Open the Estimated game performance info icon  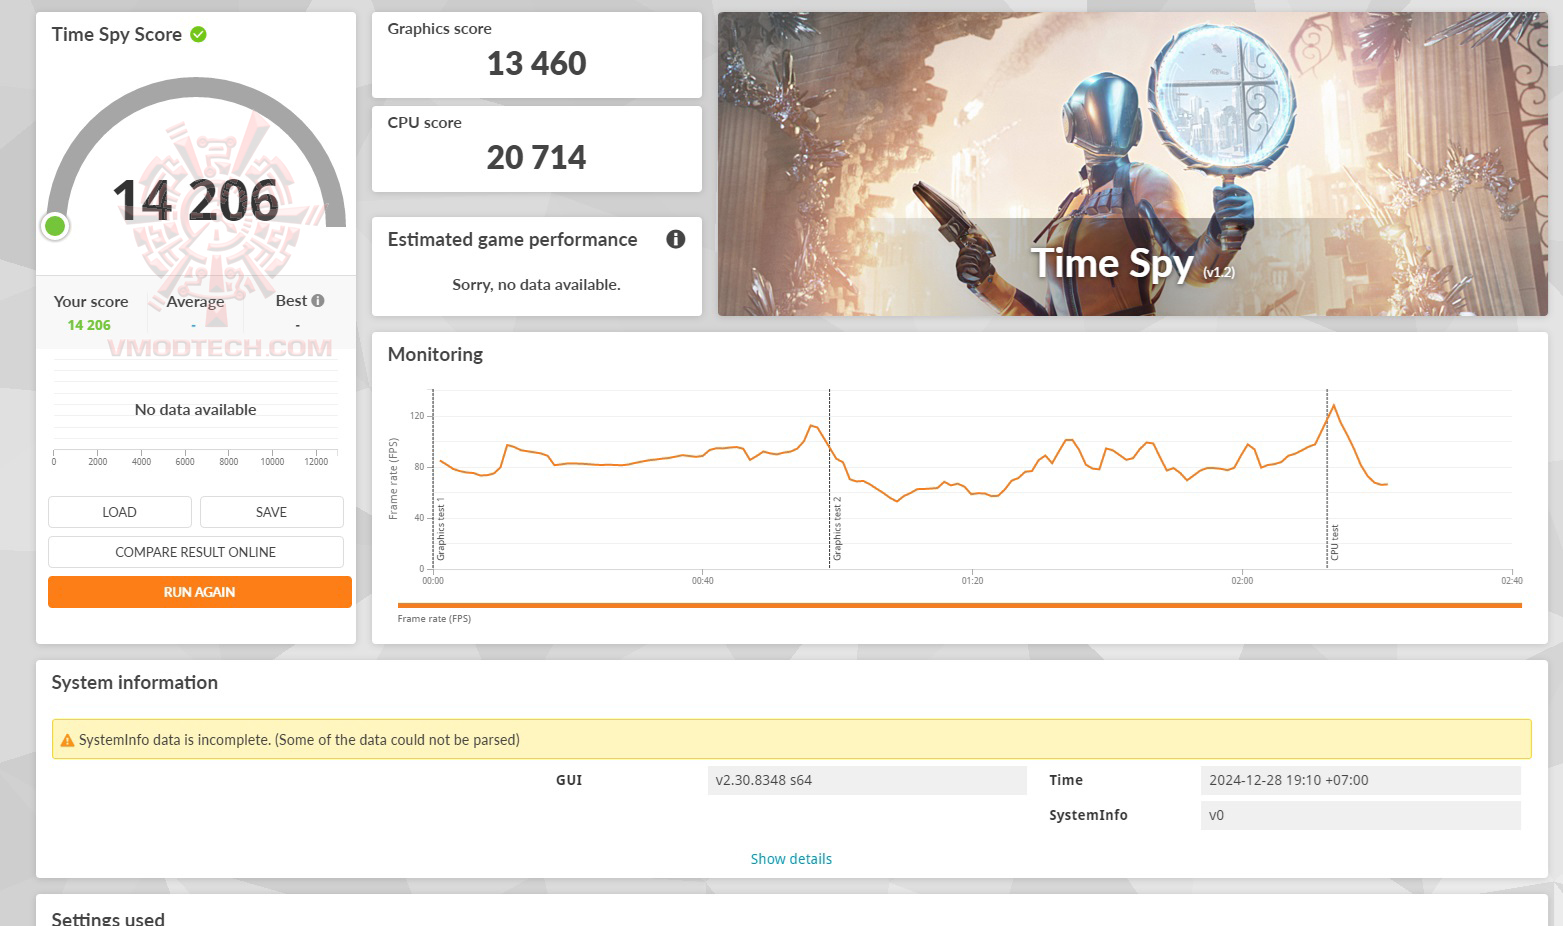pos(676,239)
